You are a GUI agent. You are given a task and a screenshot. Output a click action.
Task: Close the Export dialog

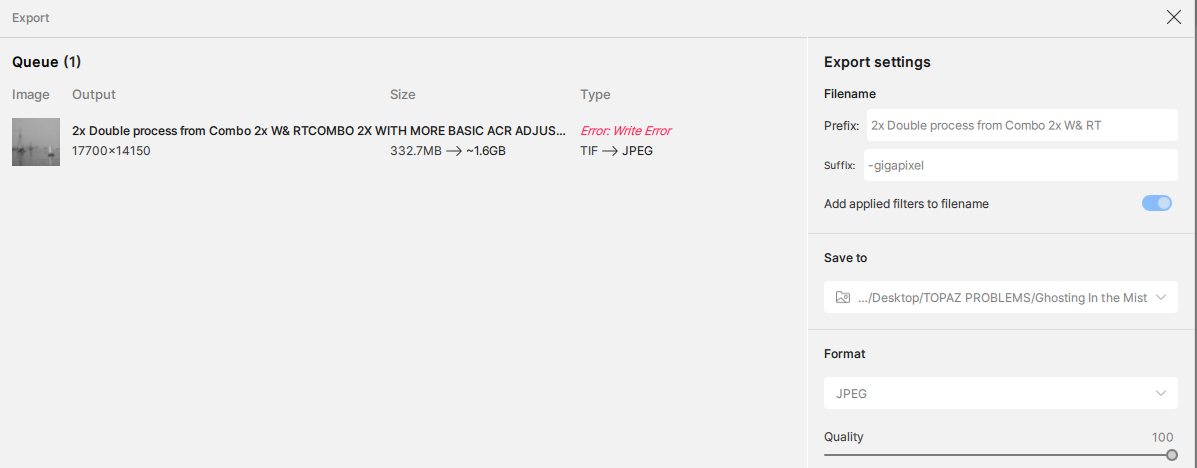click(1174, 17)
